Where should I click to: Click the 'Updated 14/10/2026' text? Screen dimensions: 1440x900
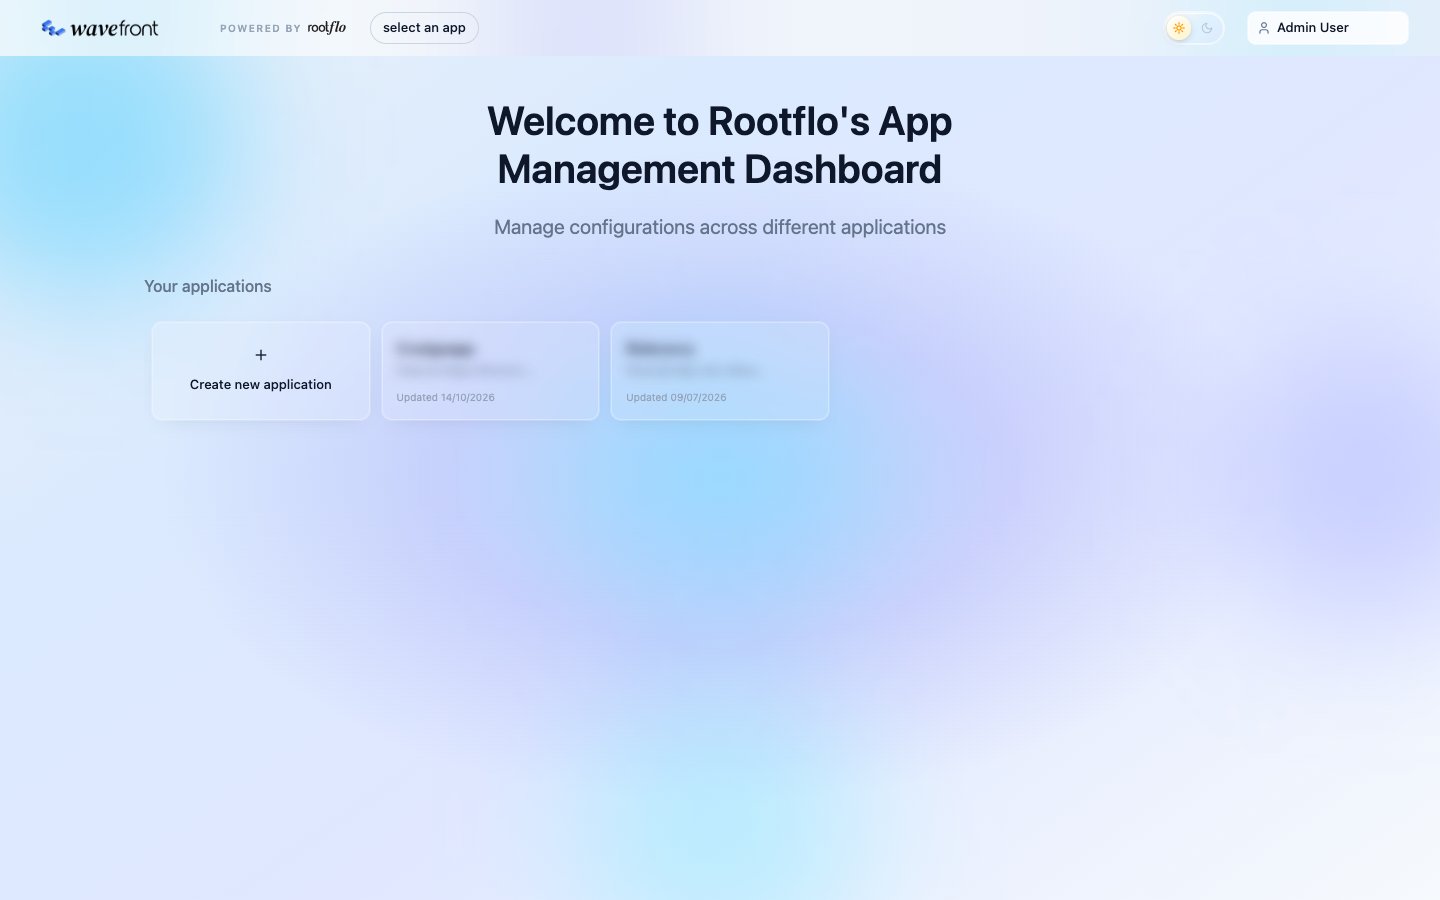[x=445, y=397]
